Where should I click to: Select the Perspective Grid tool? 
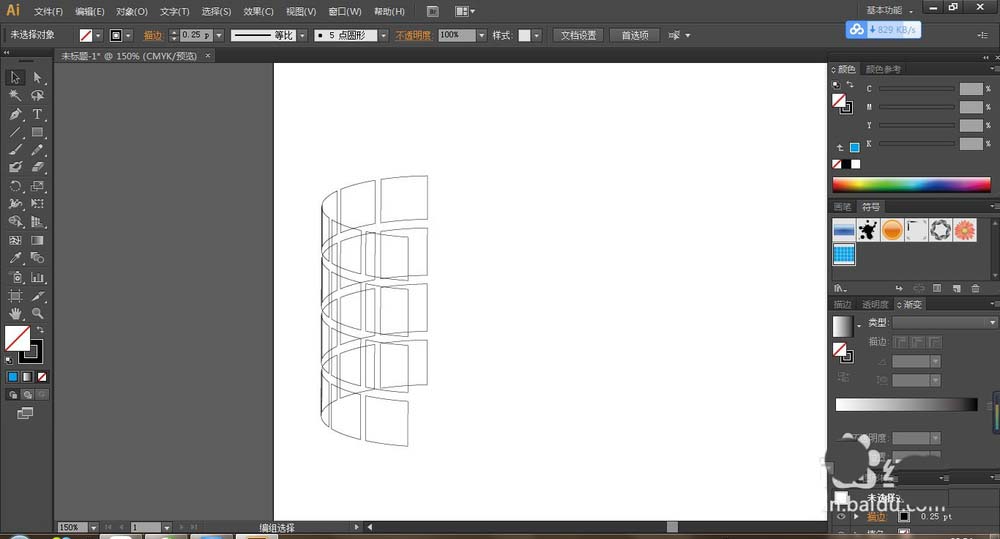click(x=38, y=222)
